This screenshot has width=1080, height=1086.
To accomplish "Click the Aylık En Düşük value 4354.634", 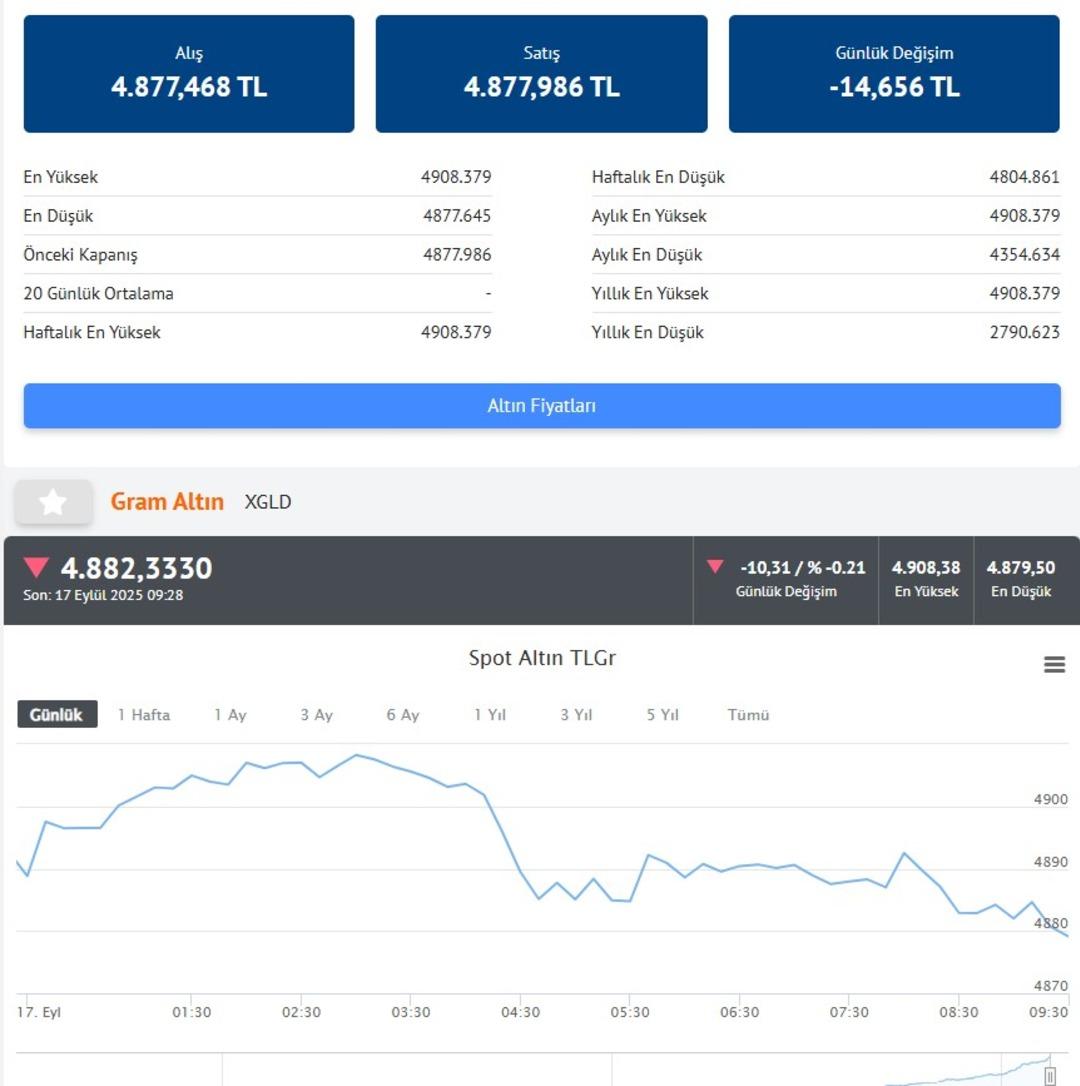I will [1025, 255].
